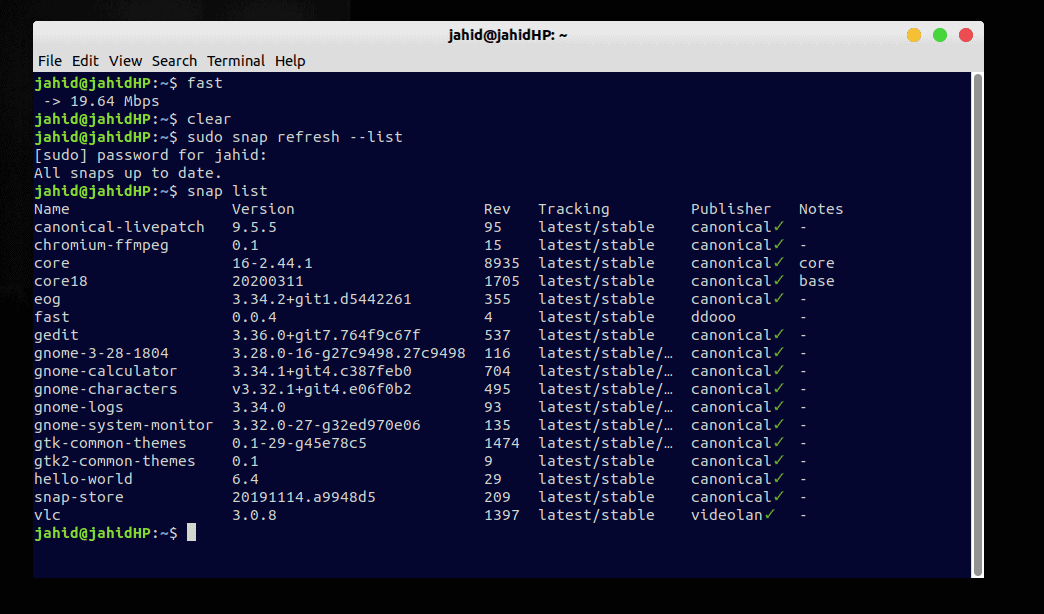Click '[sudo] password for jahid:' line
The width and height of the screenshot is (1044, 614).
tap(150, 155)
